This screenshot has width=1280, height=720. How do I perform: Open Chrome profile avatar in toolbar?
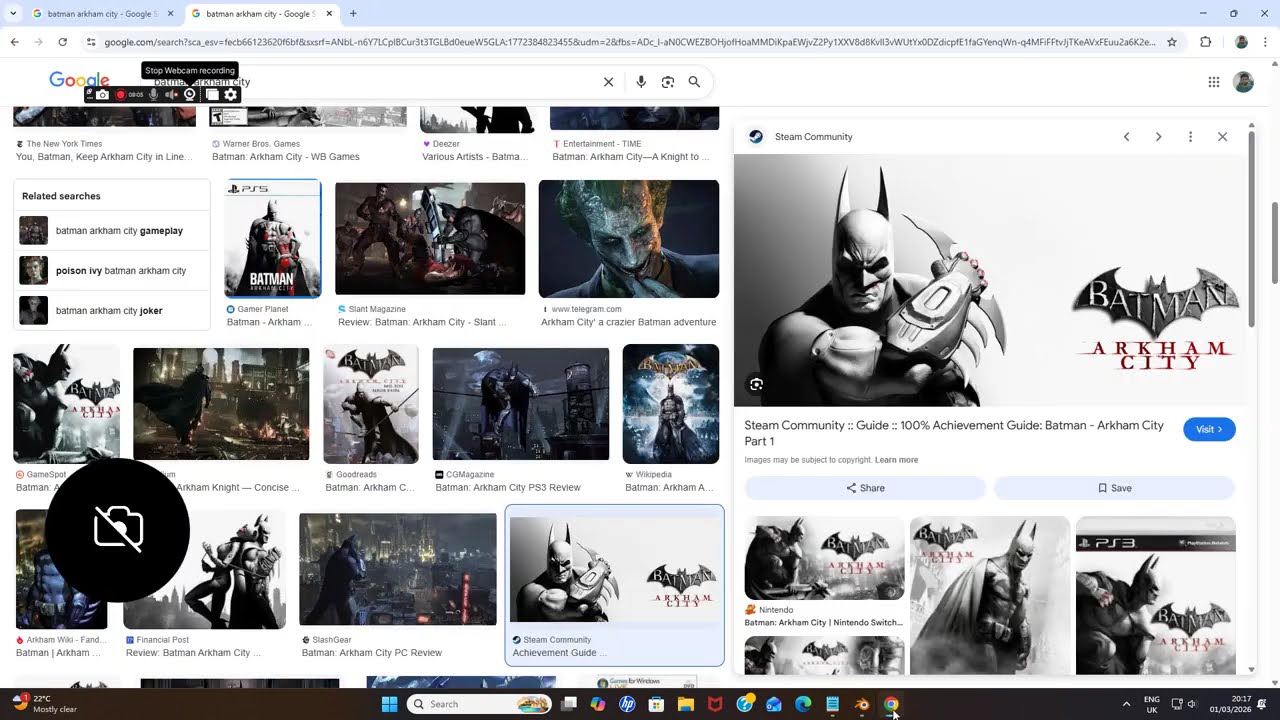1241,42
